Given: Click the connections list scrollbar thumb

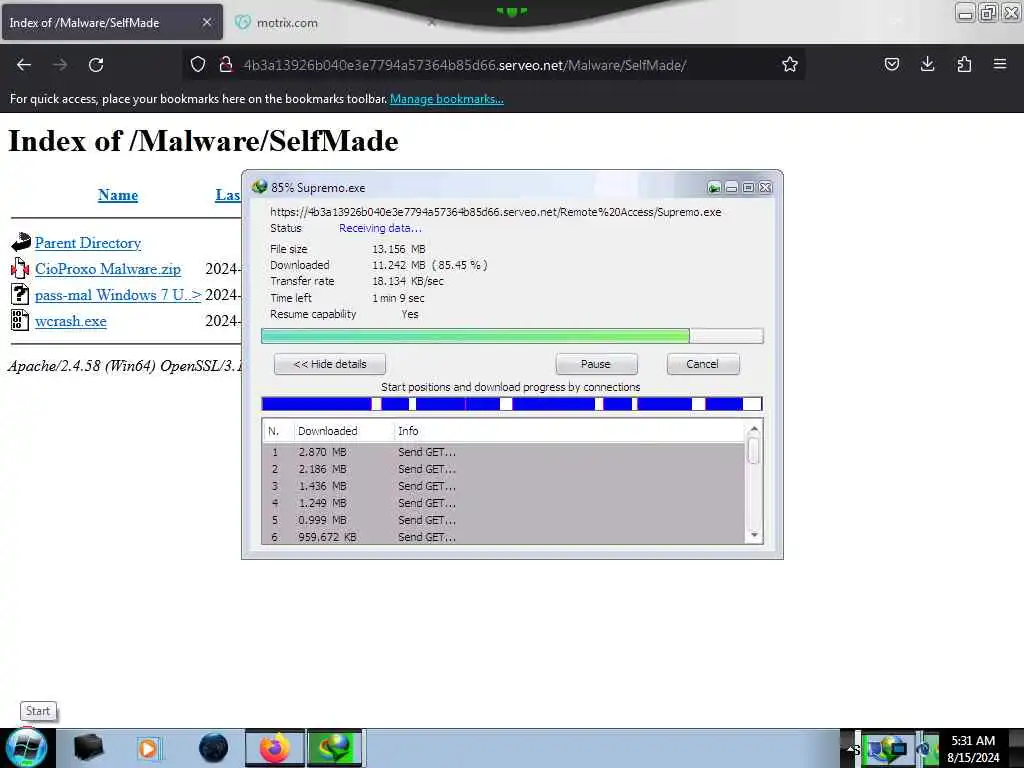Looking at the screenshot, I should point(754,451).
